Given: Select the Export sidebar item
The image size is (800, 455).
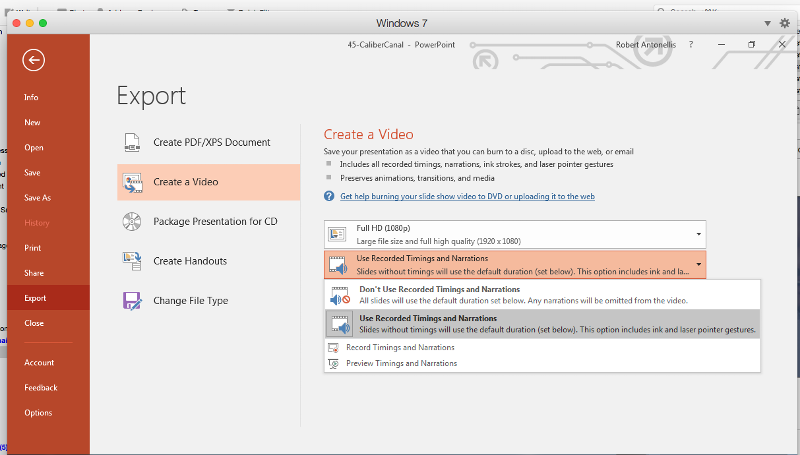Looking at the screenshot, I should [48, 298].
